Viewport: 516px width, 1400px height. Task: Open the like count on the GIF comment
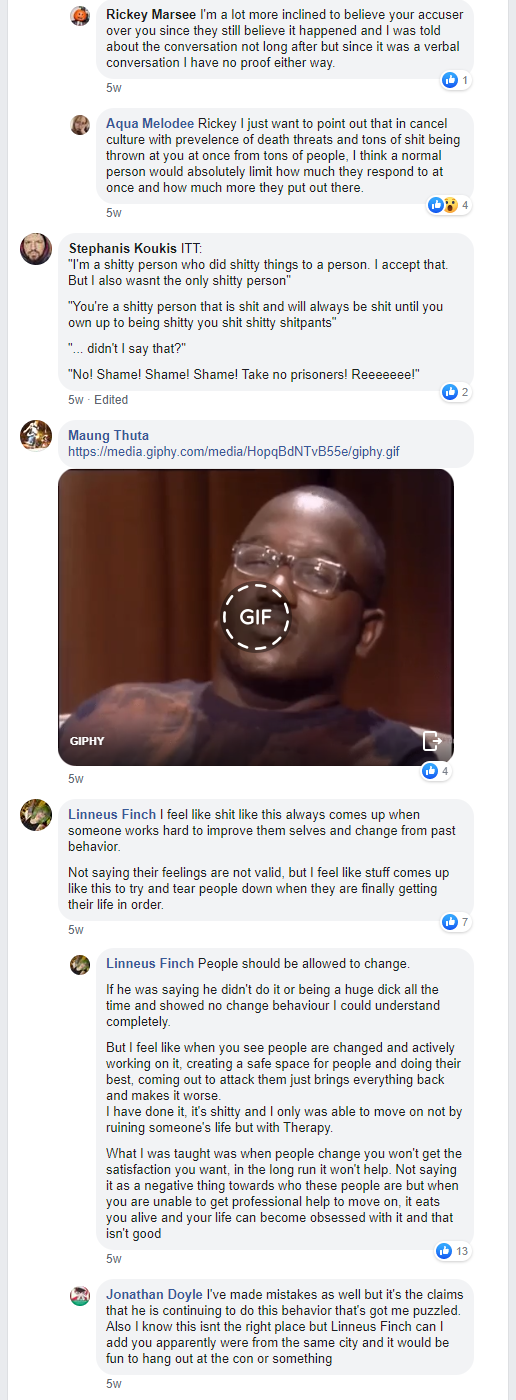coord(436,771)
